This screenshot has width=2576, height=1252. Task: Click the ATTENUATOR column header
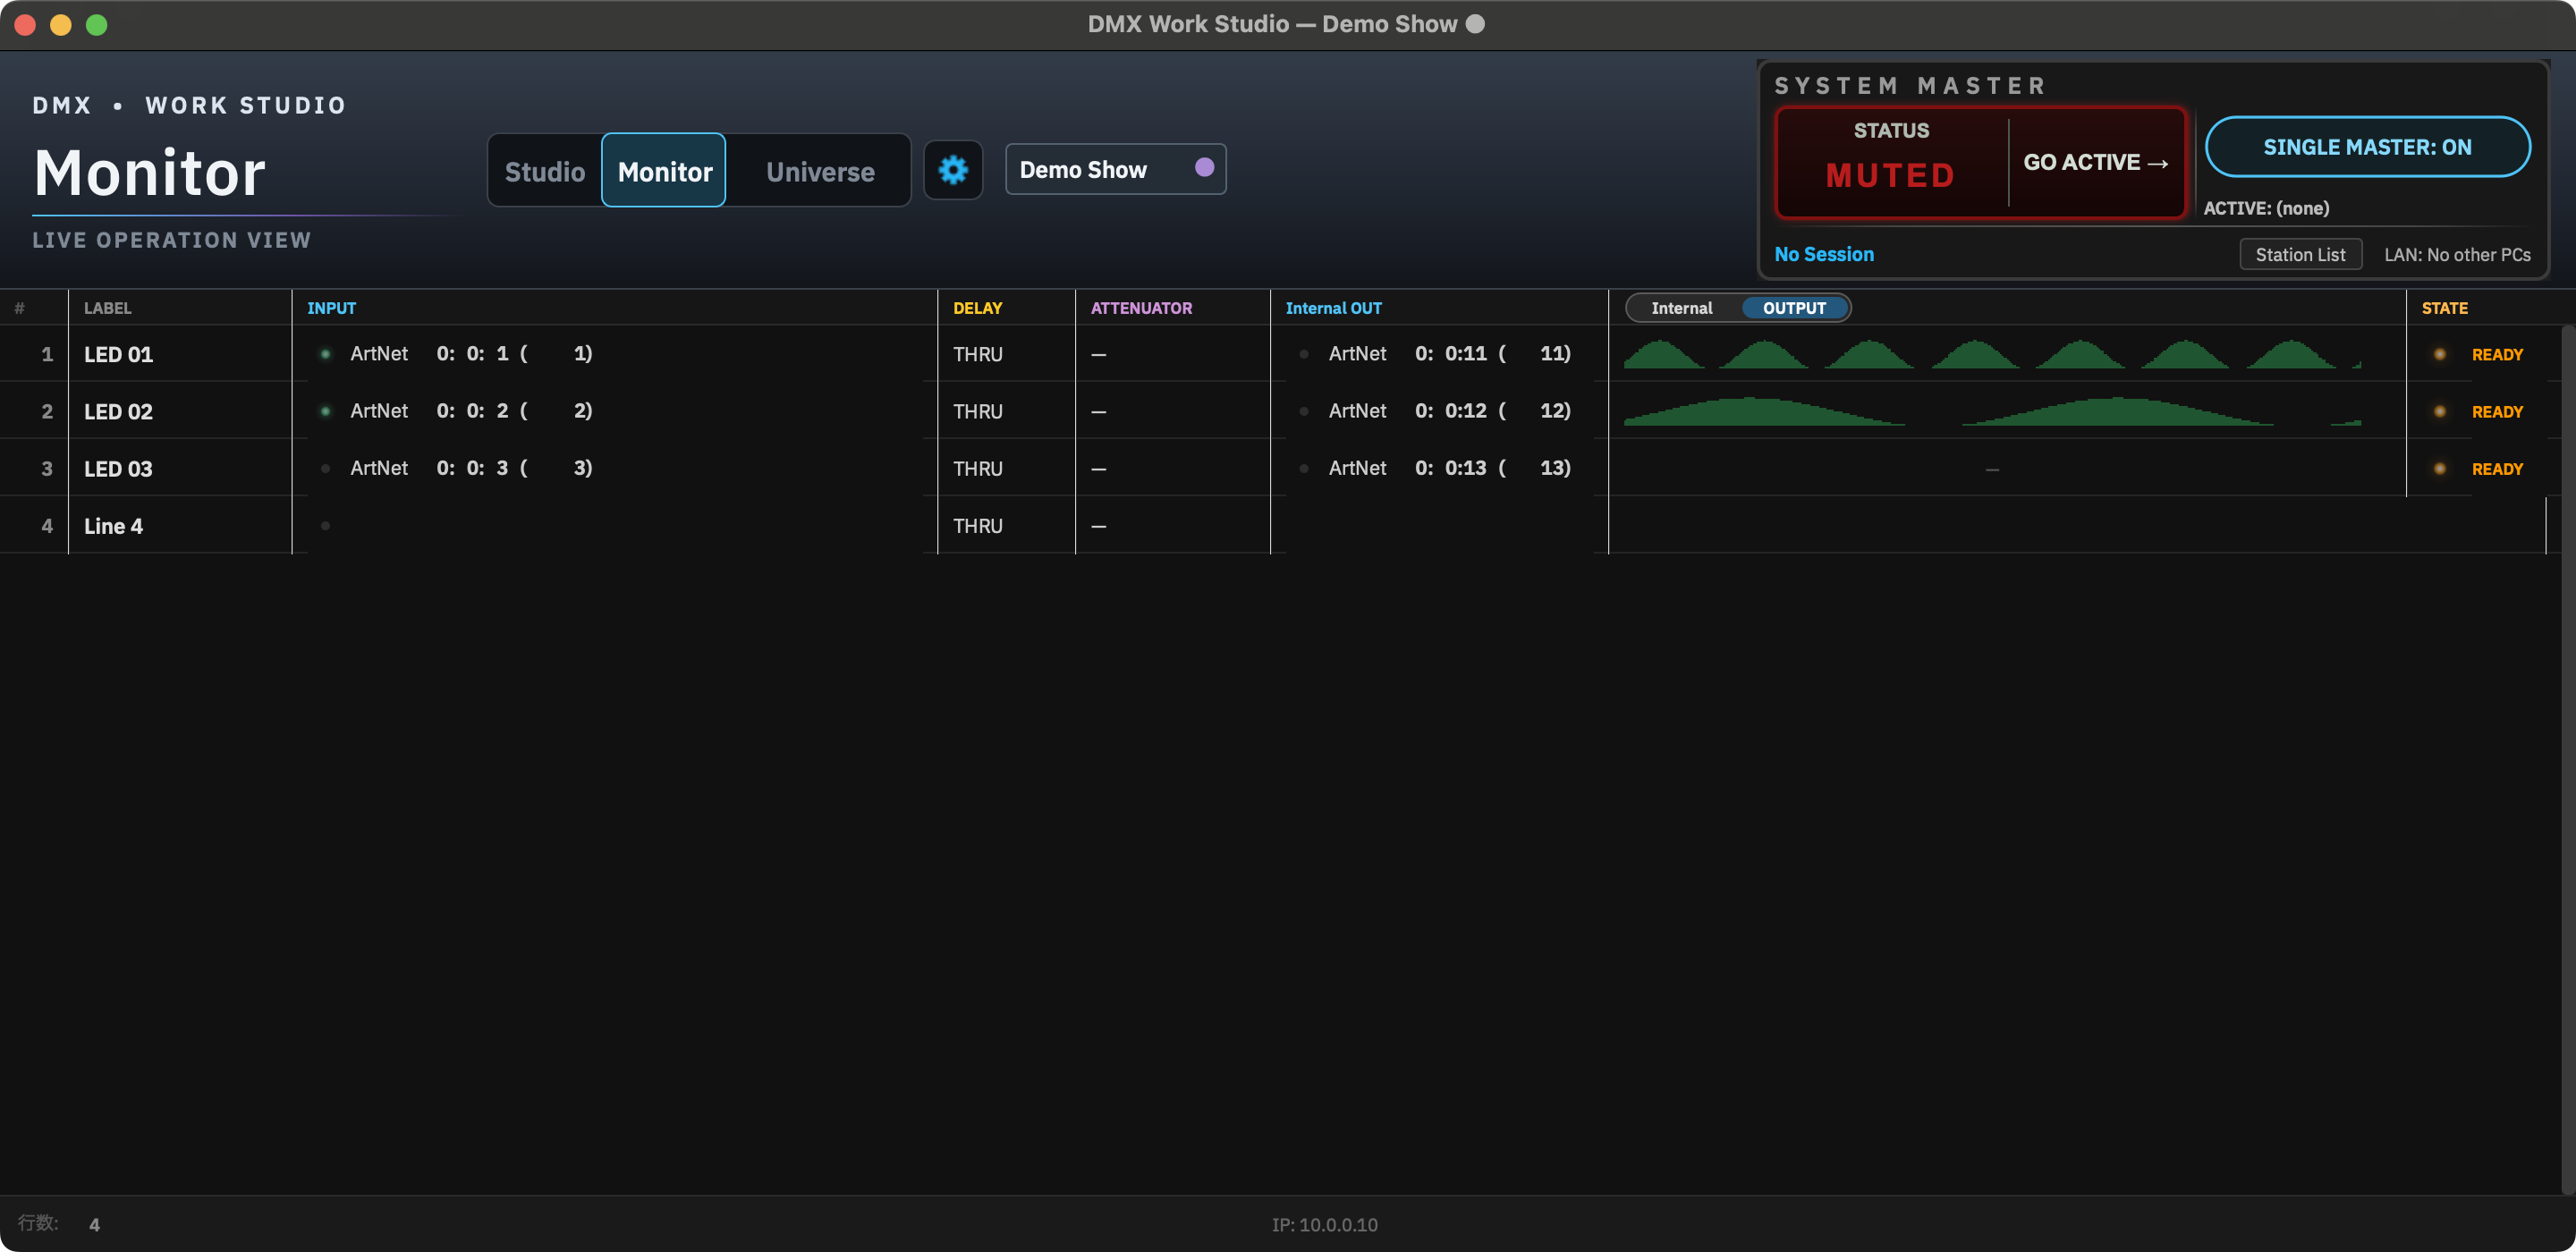click(1141, 308)
